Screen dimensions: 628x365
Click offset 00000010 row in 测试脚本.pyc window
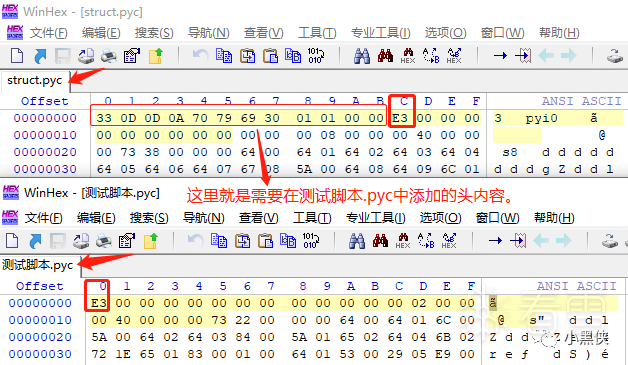(40, 320)
